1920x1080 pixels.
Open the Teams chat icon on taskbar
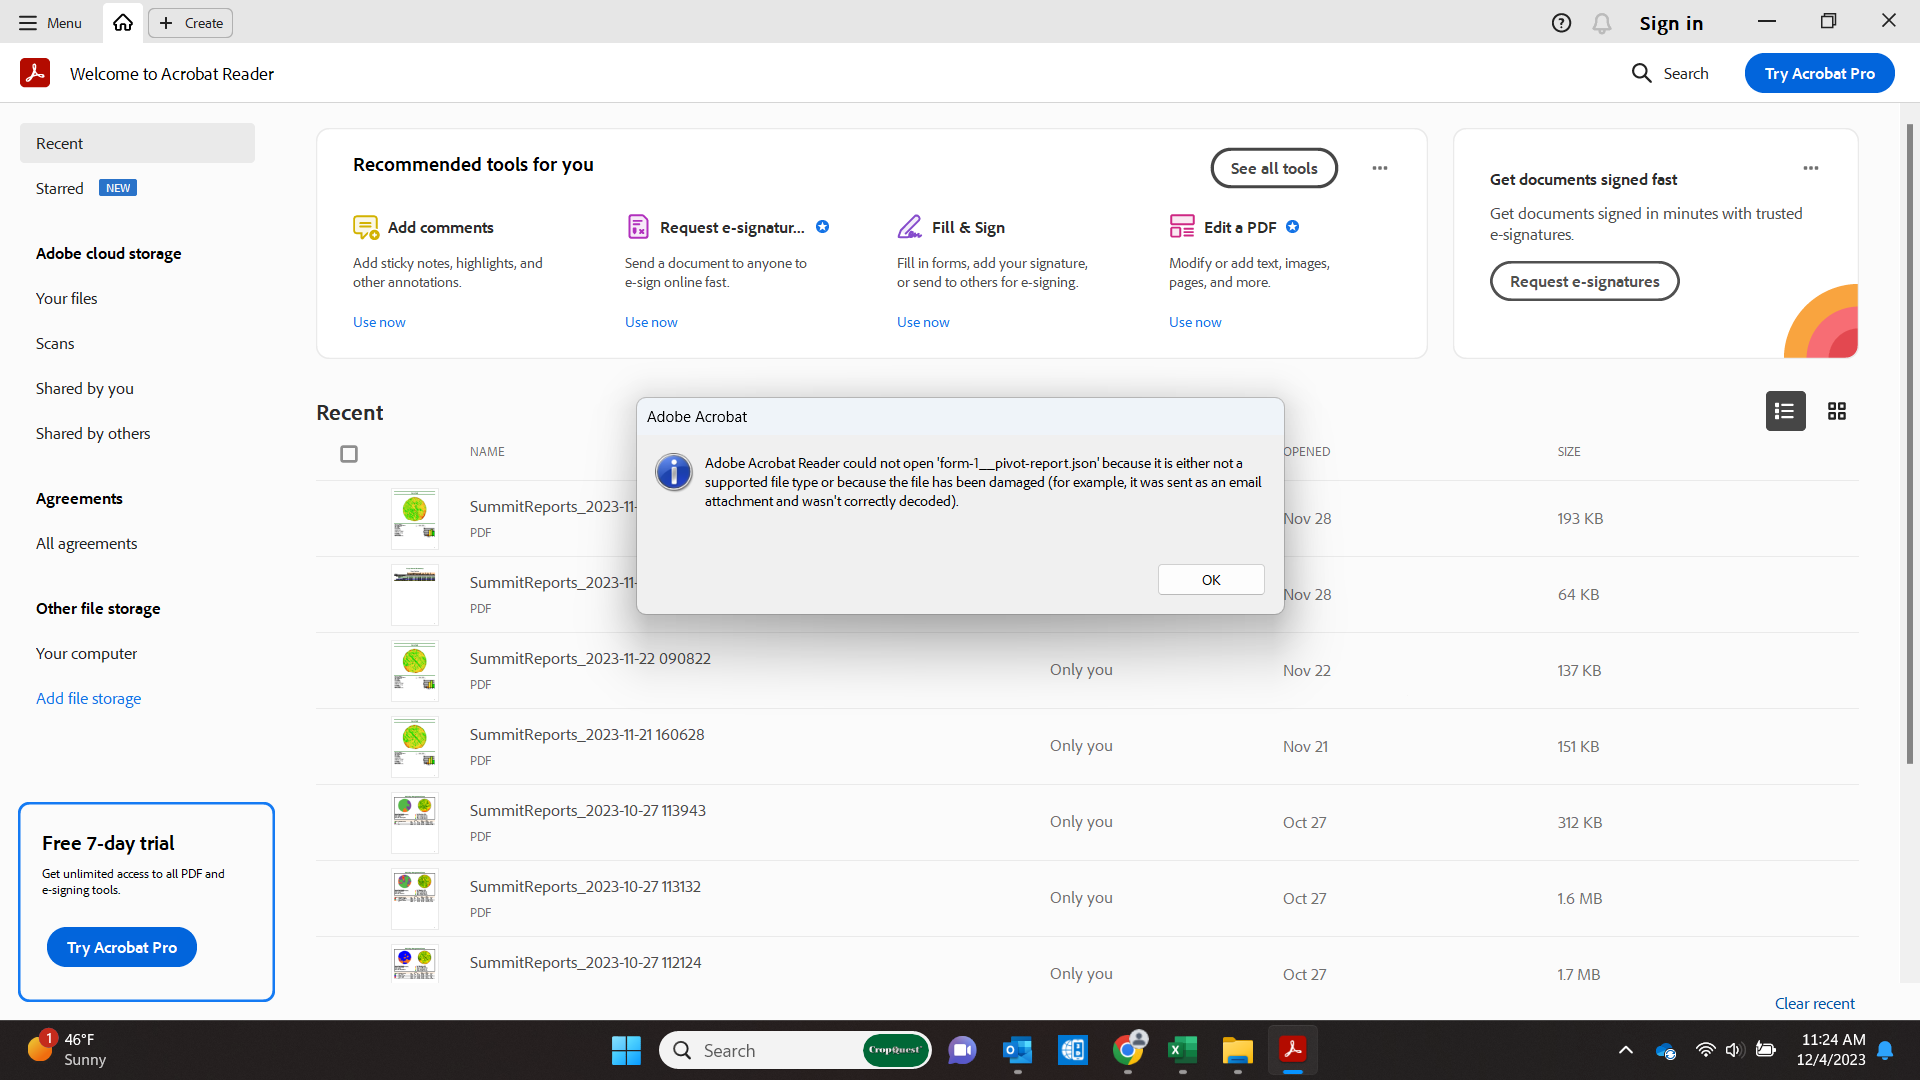[962, 1050]
